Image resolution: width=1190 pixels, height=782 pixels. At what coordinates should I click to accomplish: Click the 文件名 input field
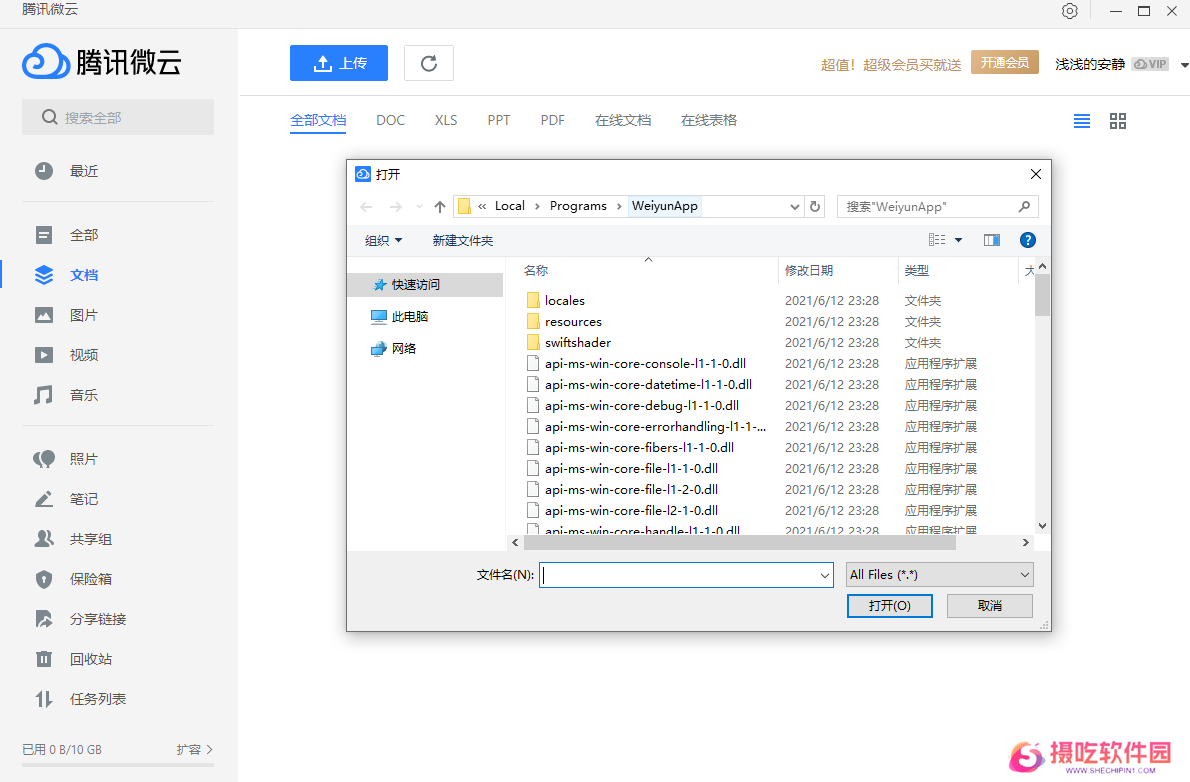click(680, 575)
